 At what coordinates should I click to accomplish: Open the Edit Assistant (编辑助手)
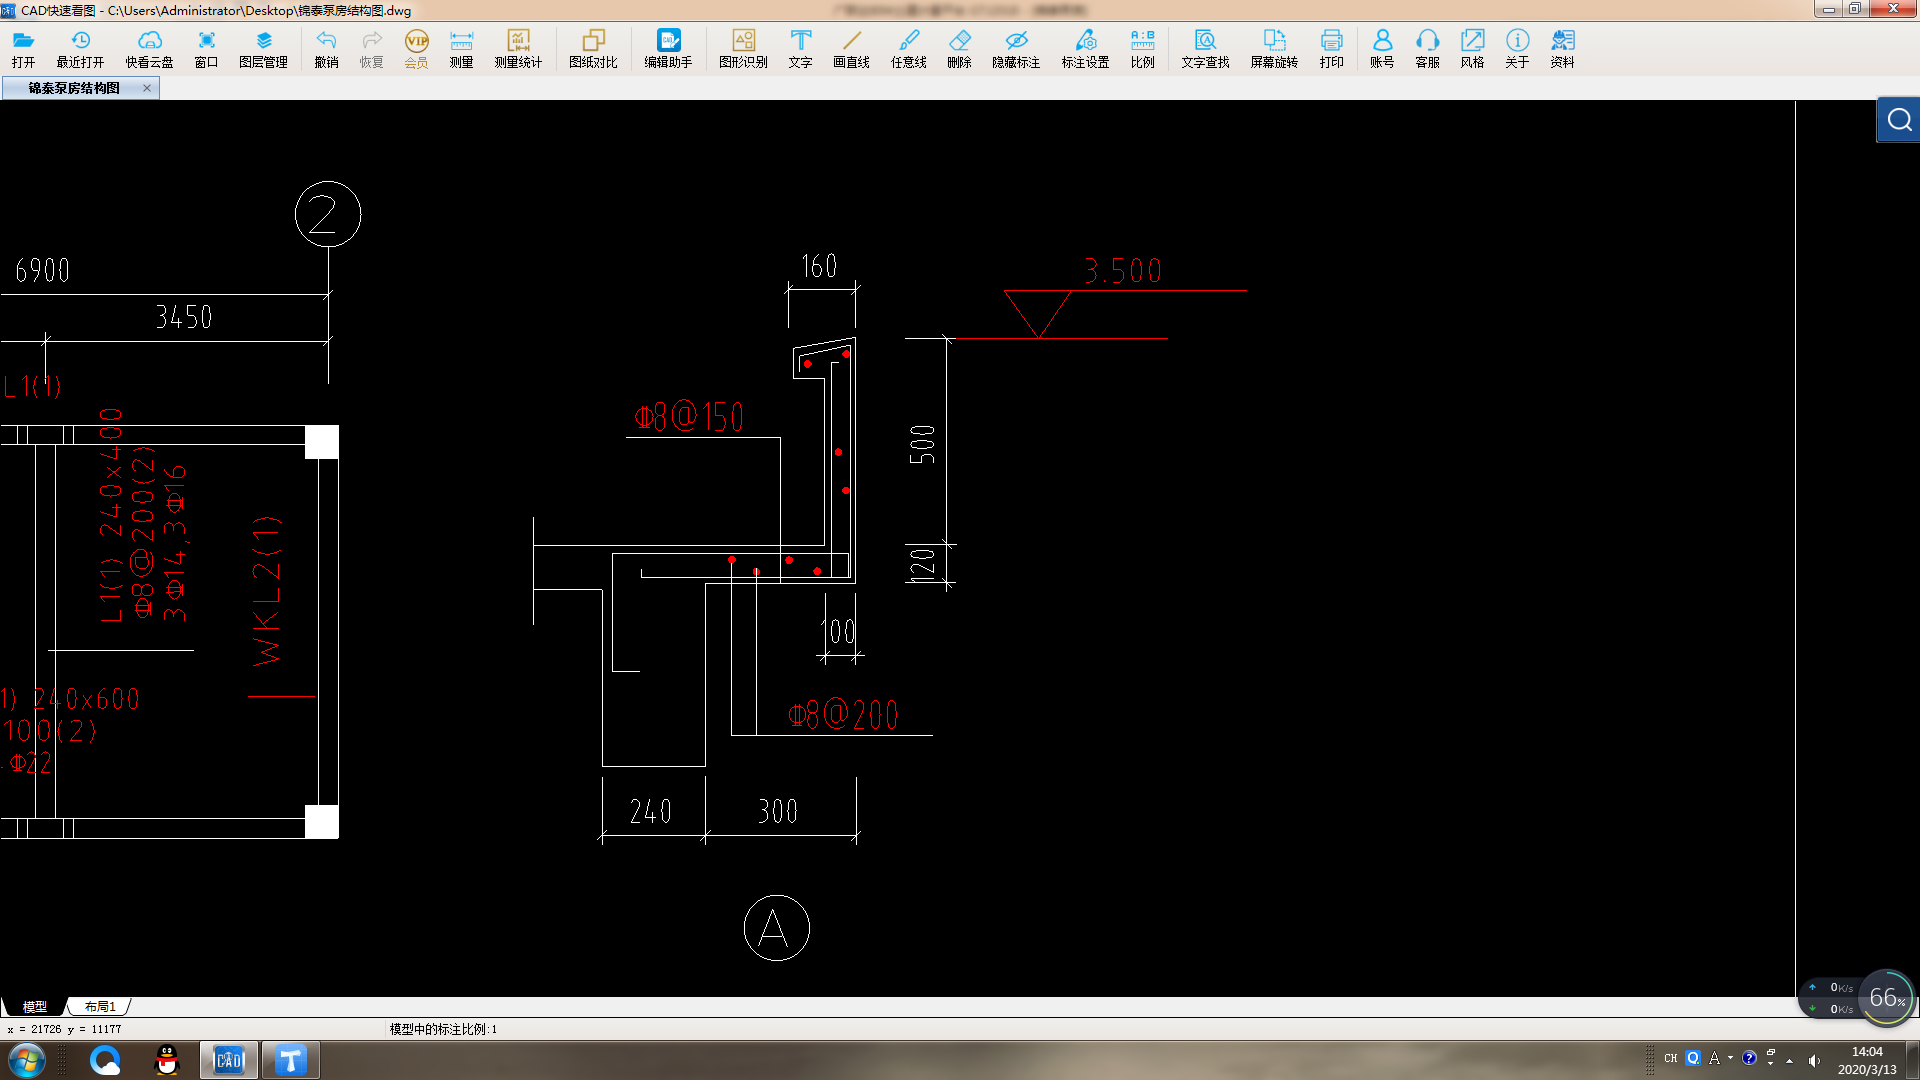(x=668, y=48)
